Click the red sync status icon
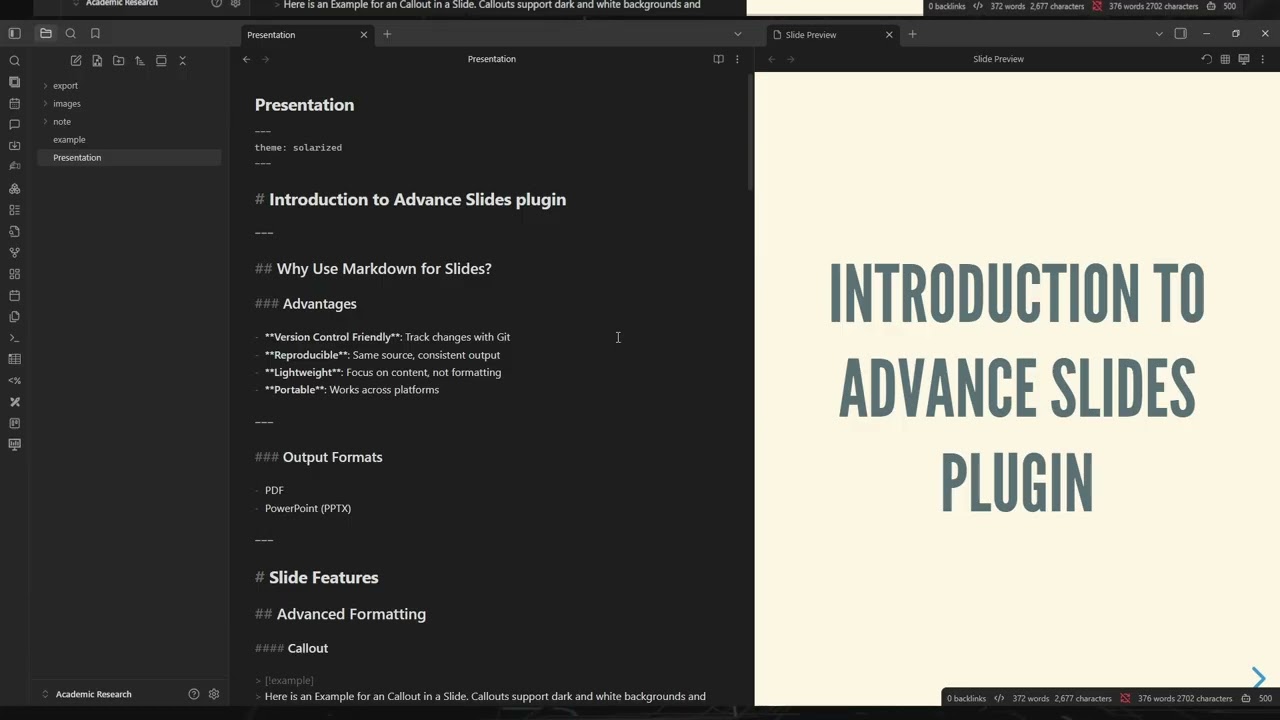1280x720 pixels. coord(1125,699)
